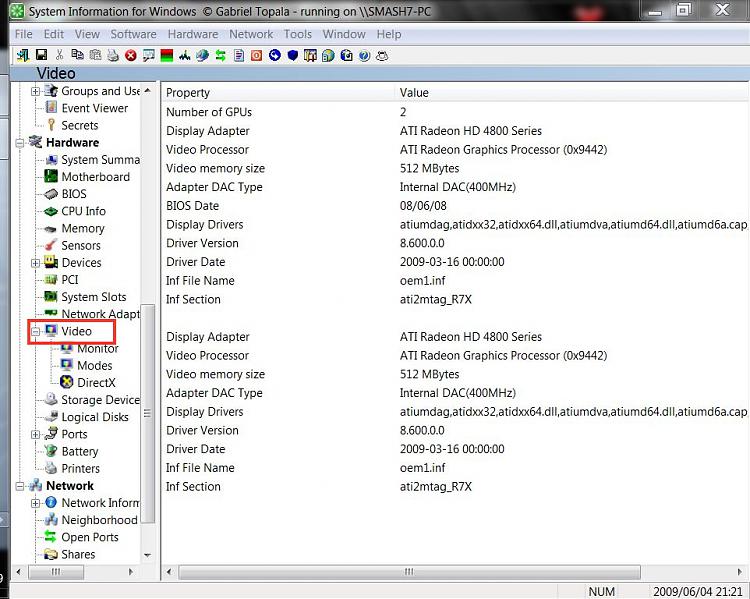Click the NUM status bar indicator

point(601,592)
